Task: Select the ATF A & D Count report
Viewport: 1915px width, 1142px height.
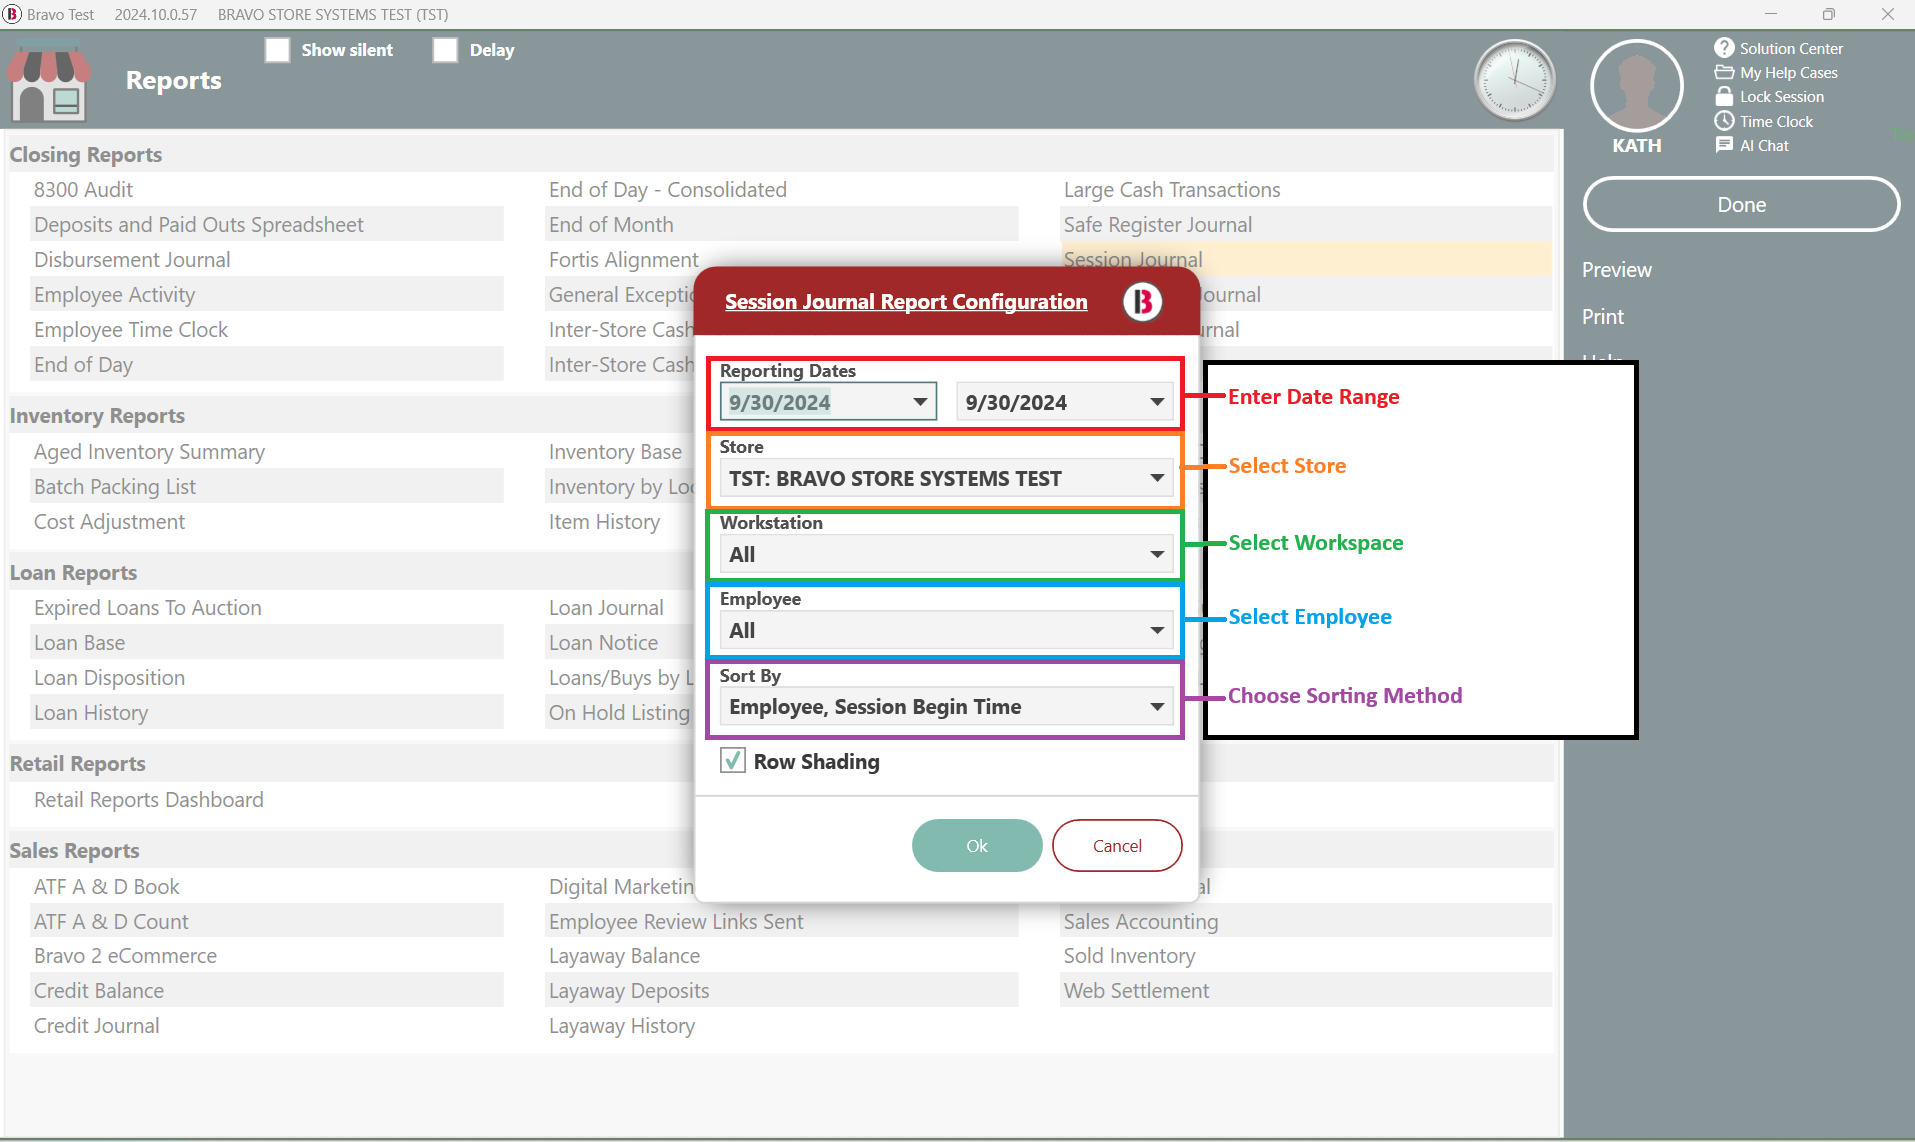Action: [x=111, y=921]
